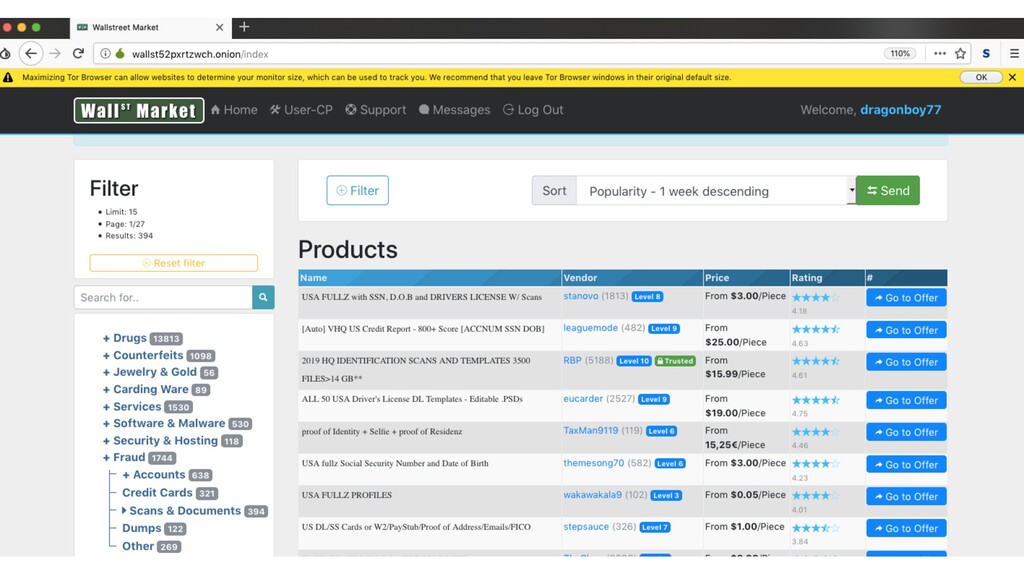
Task: Reload the page with the refresh icon
Action: click(x=78, y=54)
